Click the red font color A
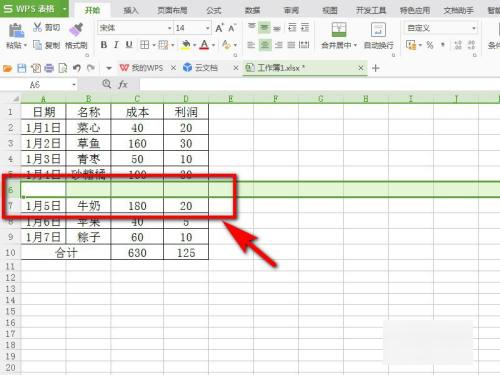500x375 pixels. tap(204, 45)
